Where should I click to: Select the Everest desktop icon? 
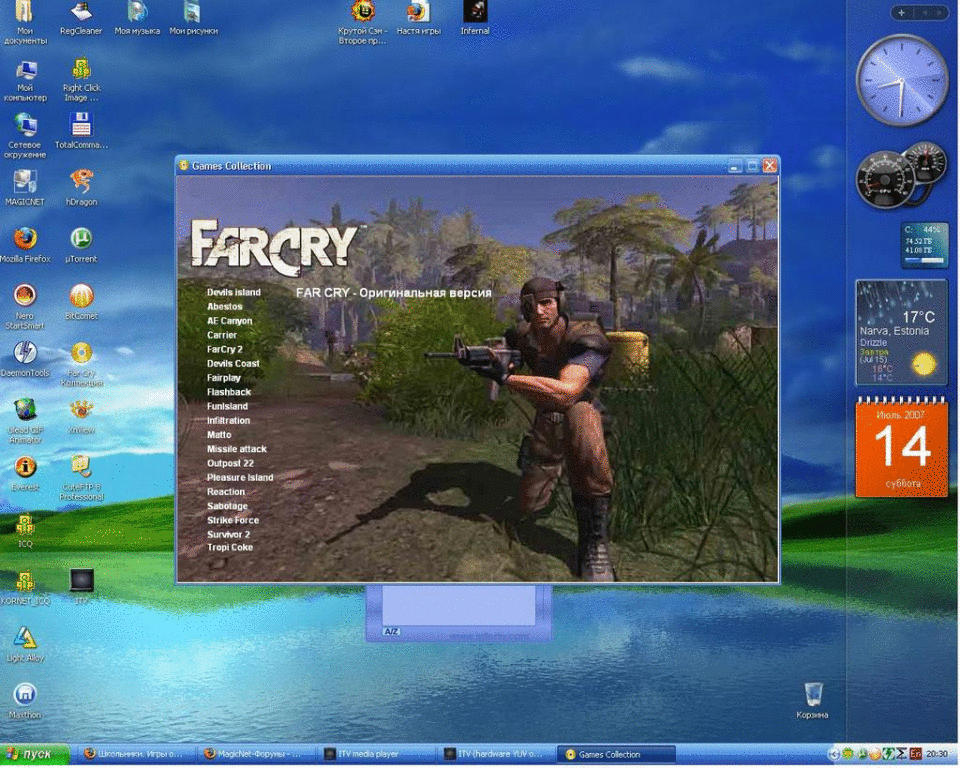click(24, 474)
